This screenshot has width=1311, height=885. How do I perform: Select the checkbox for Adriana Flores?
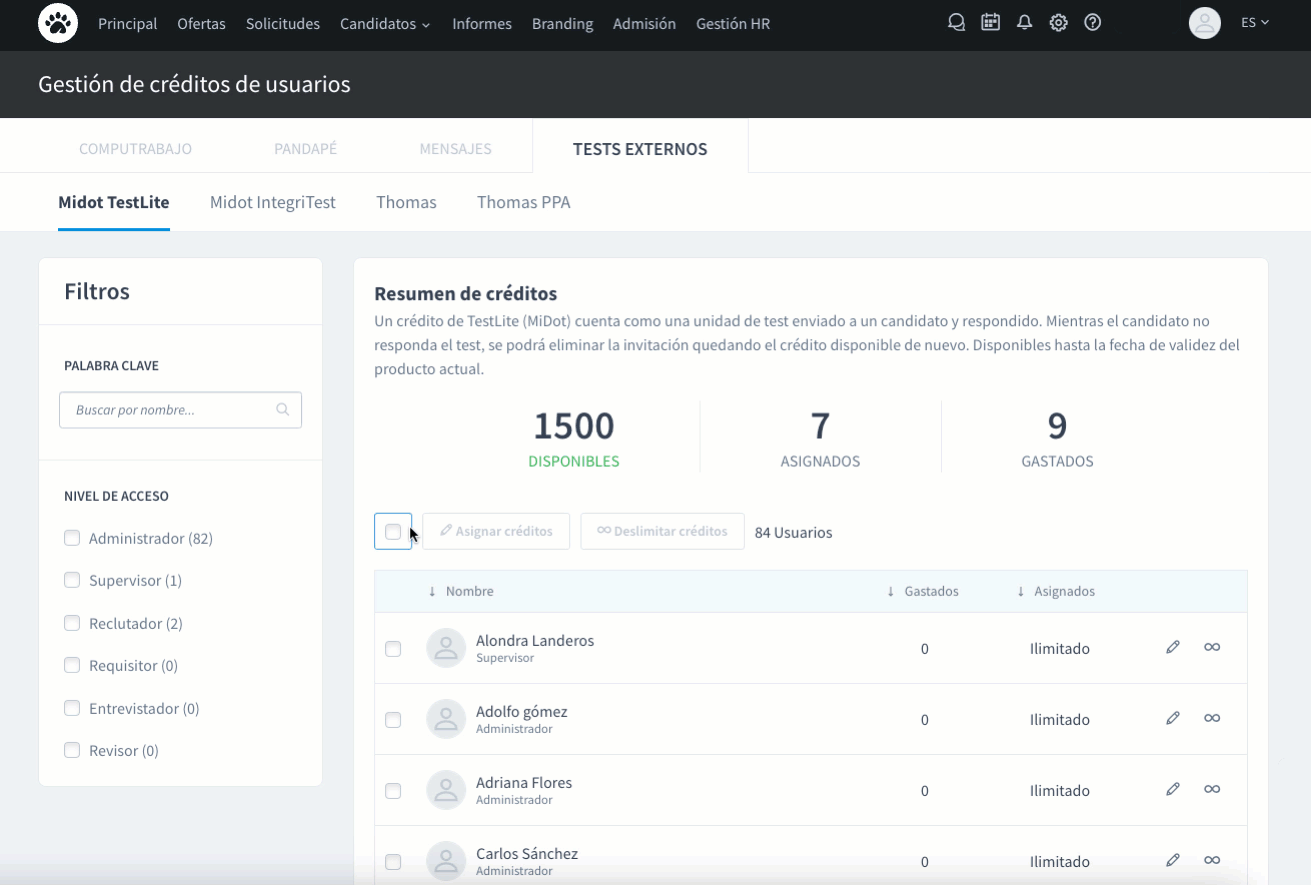pyautogui.click(x=393, y=791)
